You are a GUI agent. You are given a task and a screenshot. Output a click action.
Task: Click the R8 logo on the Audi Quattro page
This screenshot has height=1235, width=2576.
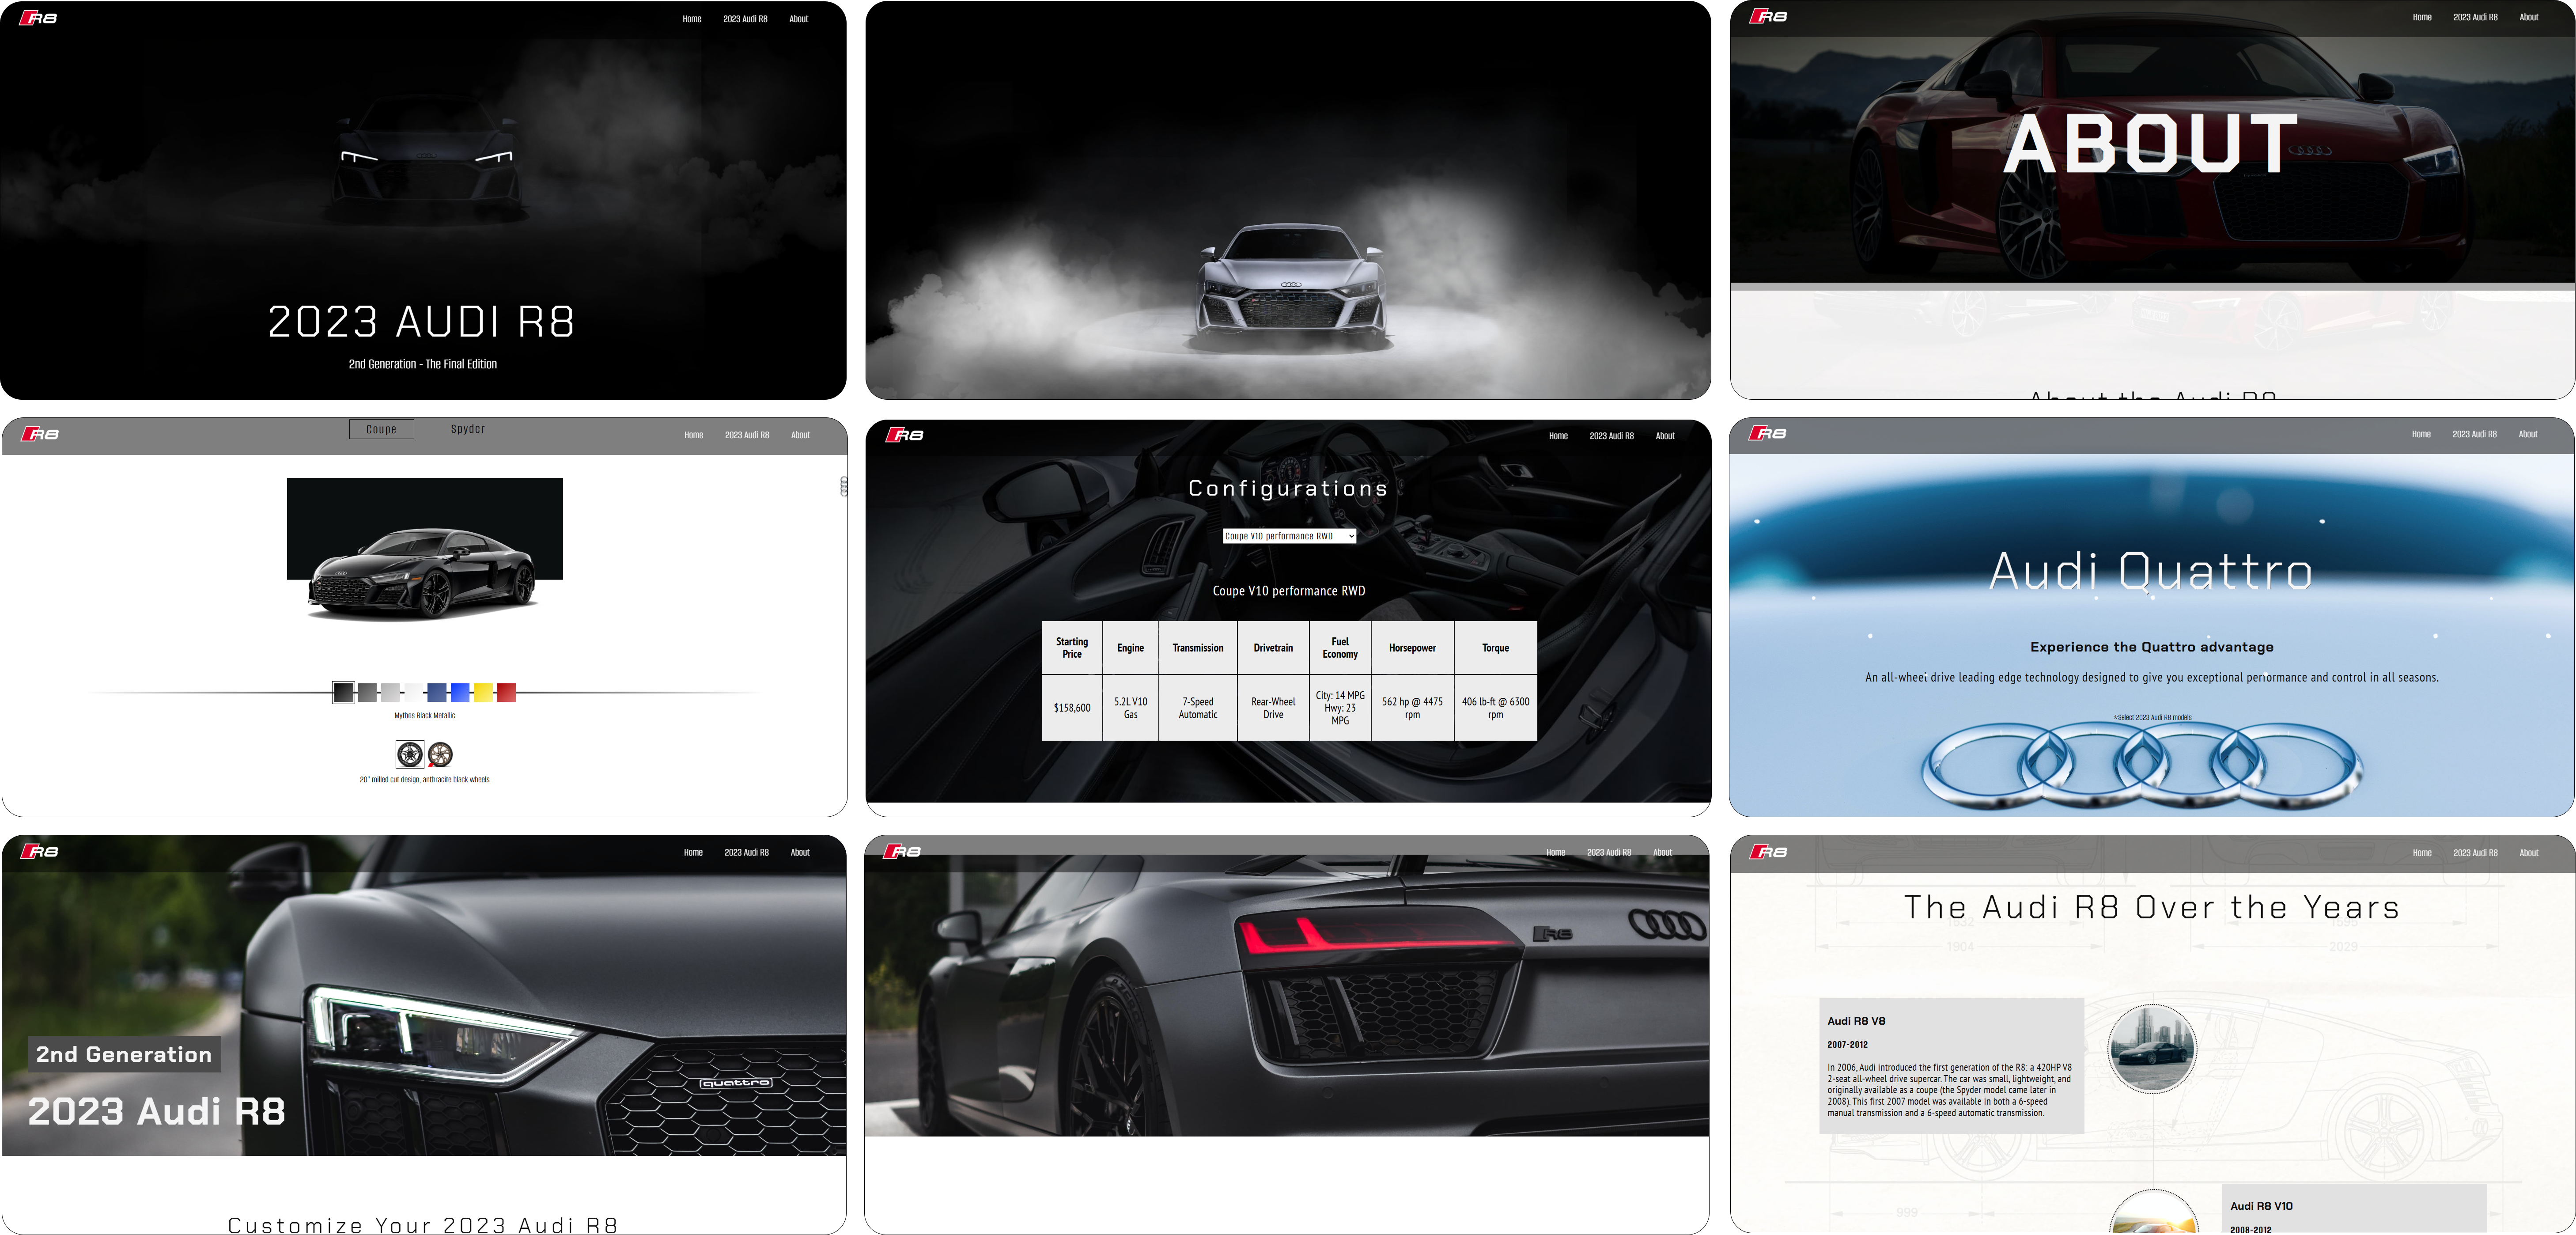(x=1769, y=433)
